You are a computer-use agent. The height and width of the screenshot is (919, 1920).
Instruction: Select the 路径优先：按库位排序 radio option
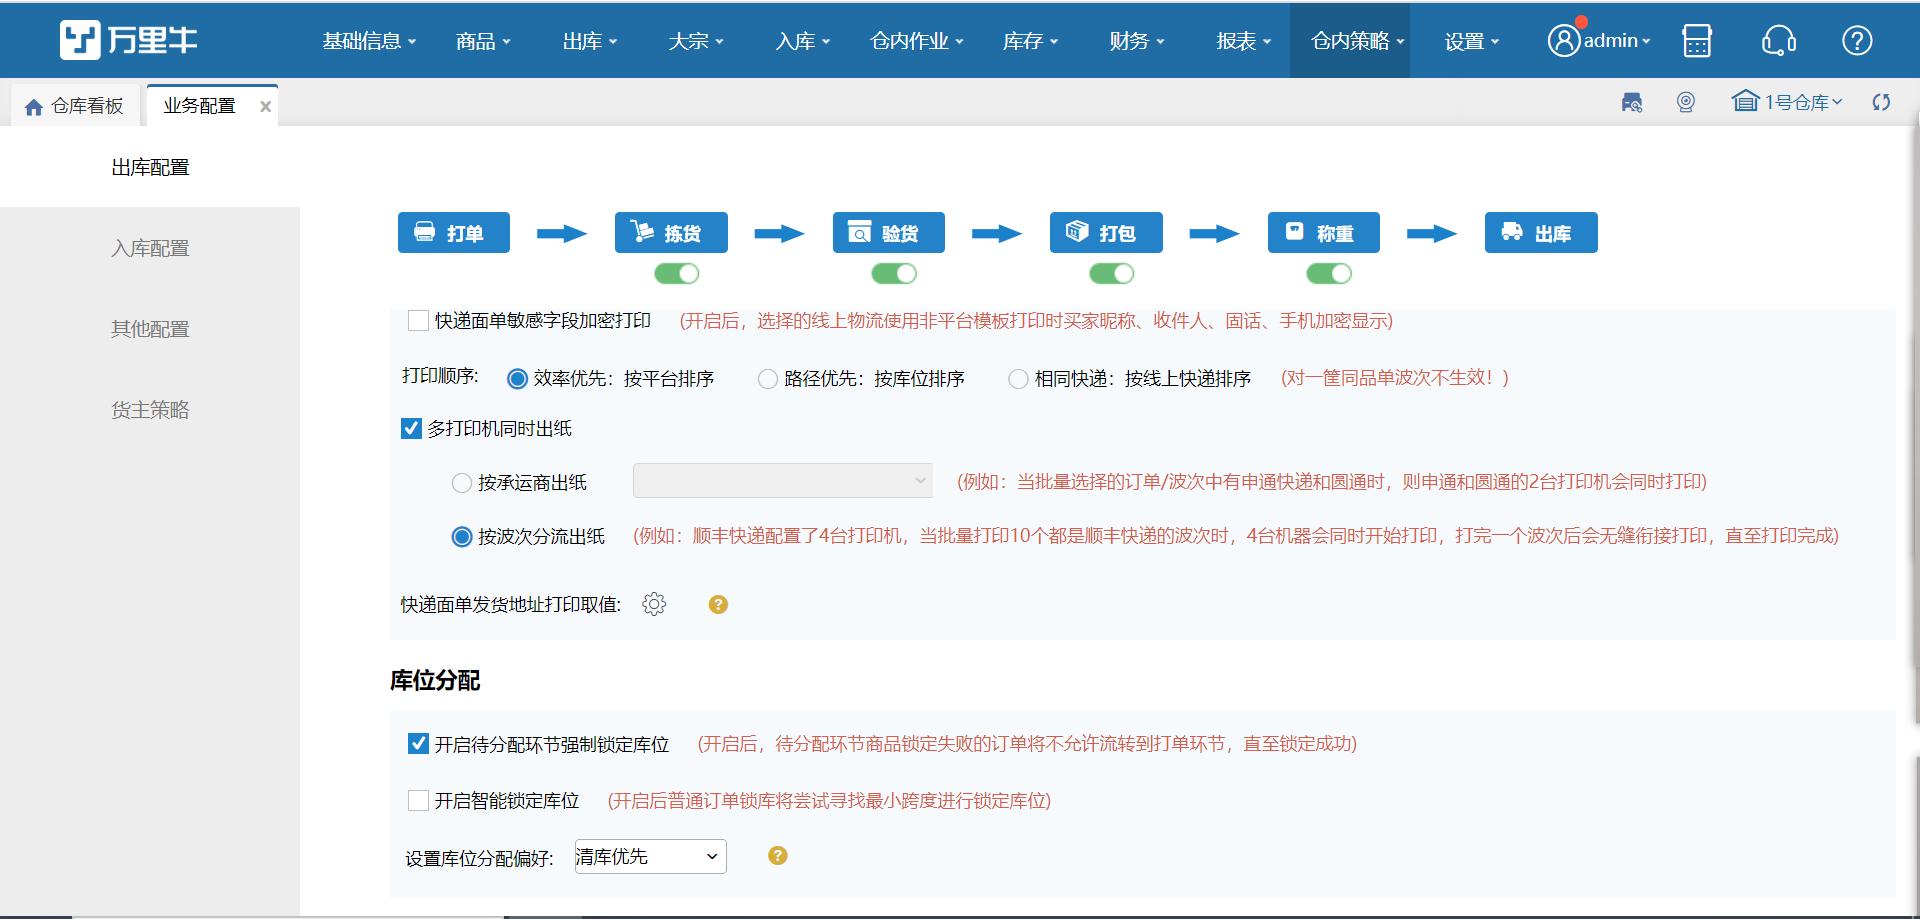click(x=768, y=379)
